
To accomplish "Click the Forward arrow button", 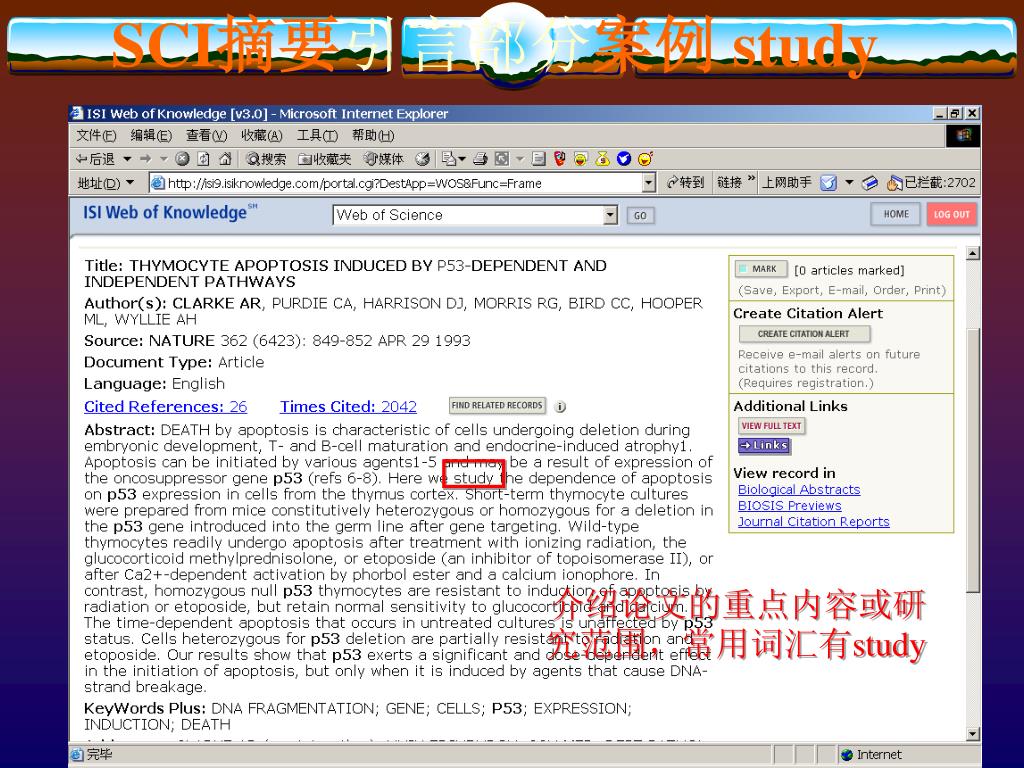I will (146, 159).
